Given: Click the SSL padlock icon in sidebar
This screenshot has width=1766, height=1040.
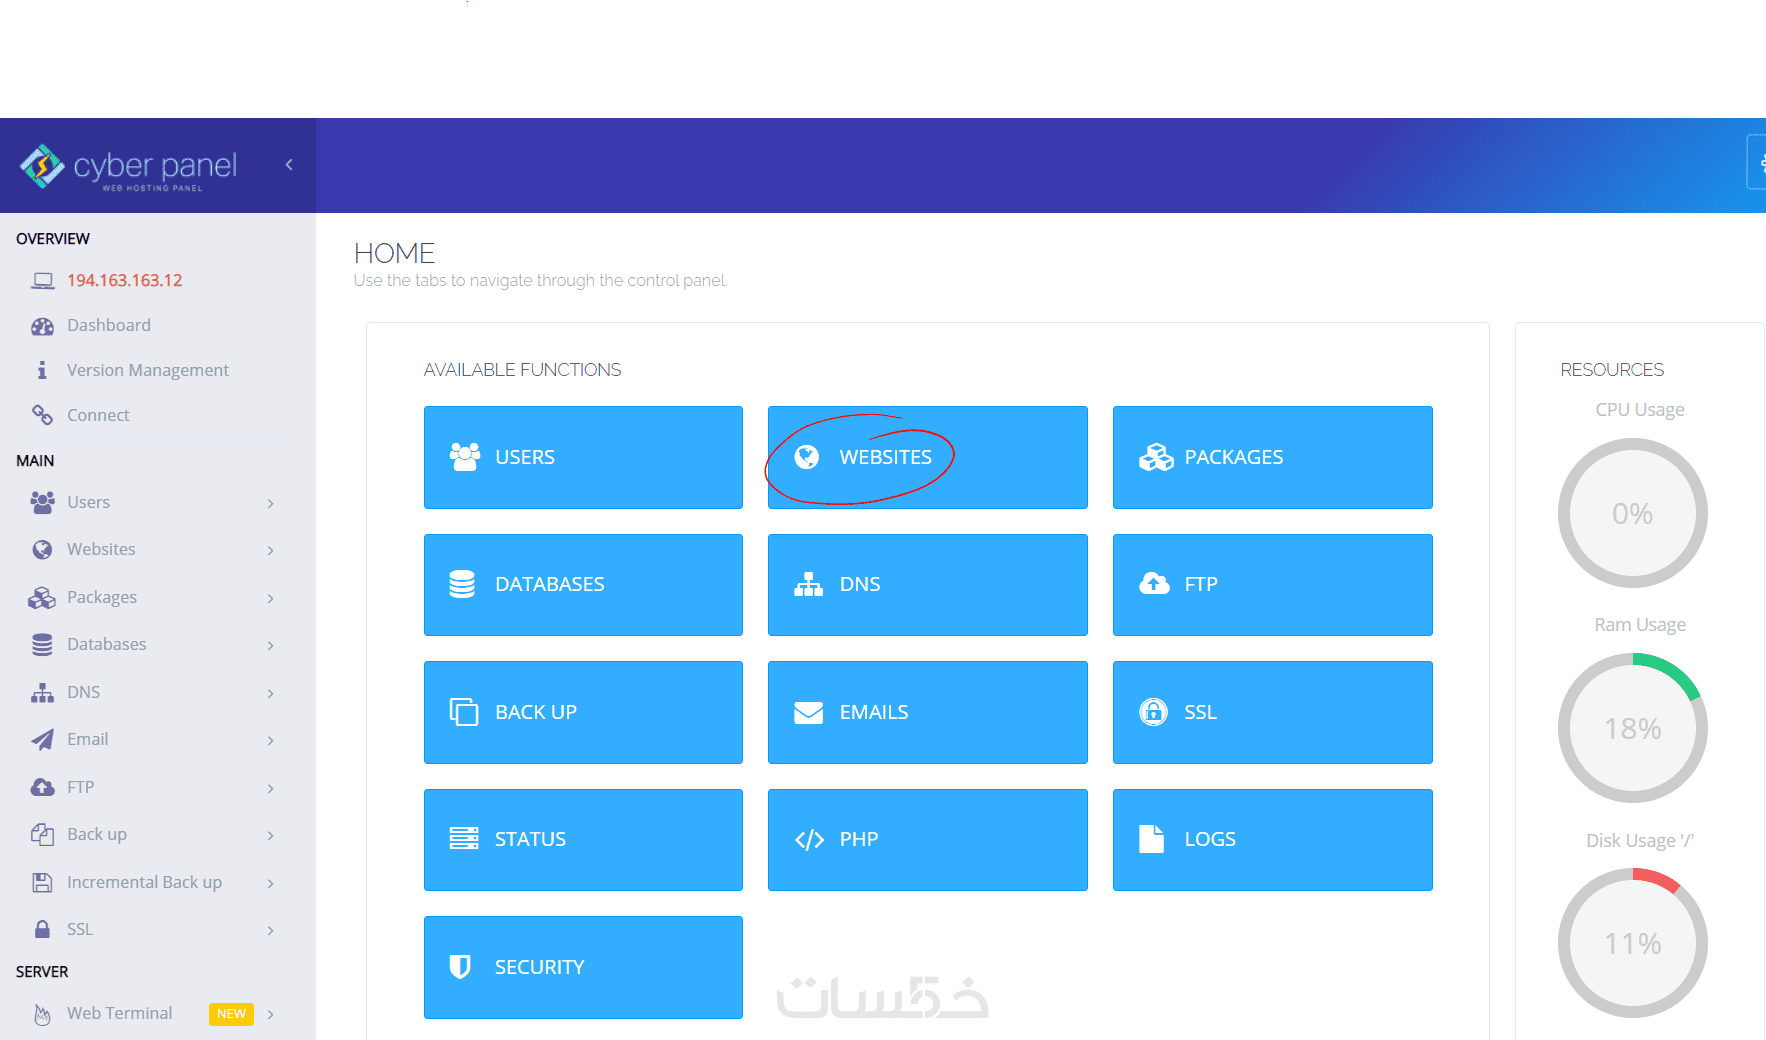Looking at the screenshot, I should point(42,929).
